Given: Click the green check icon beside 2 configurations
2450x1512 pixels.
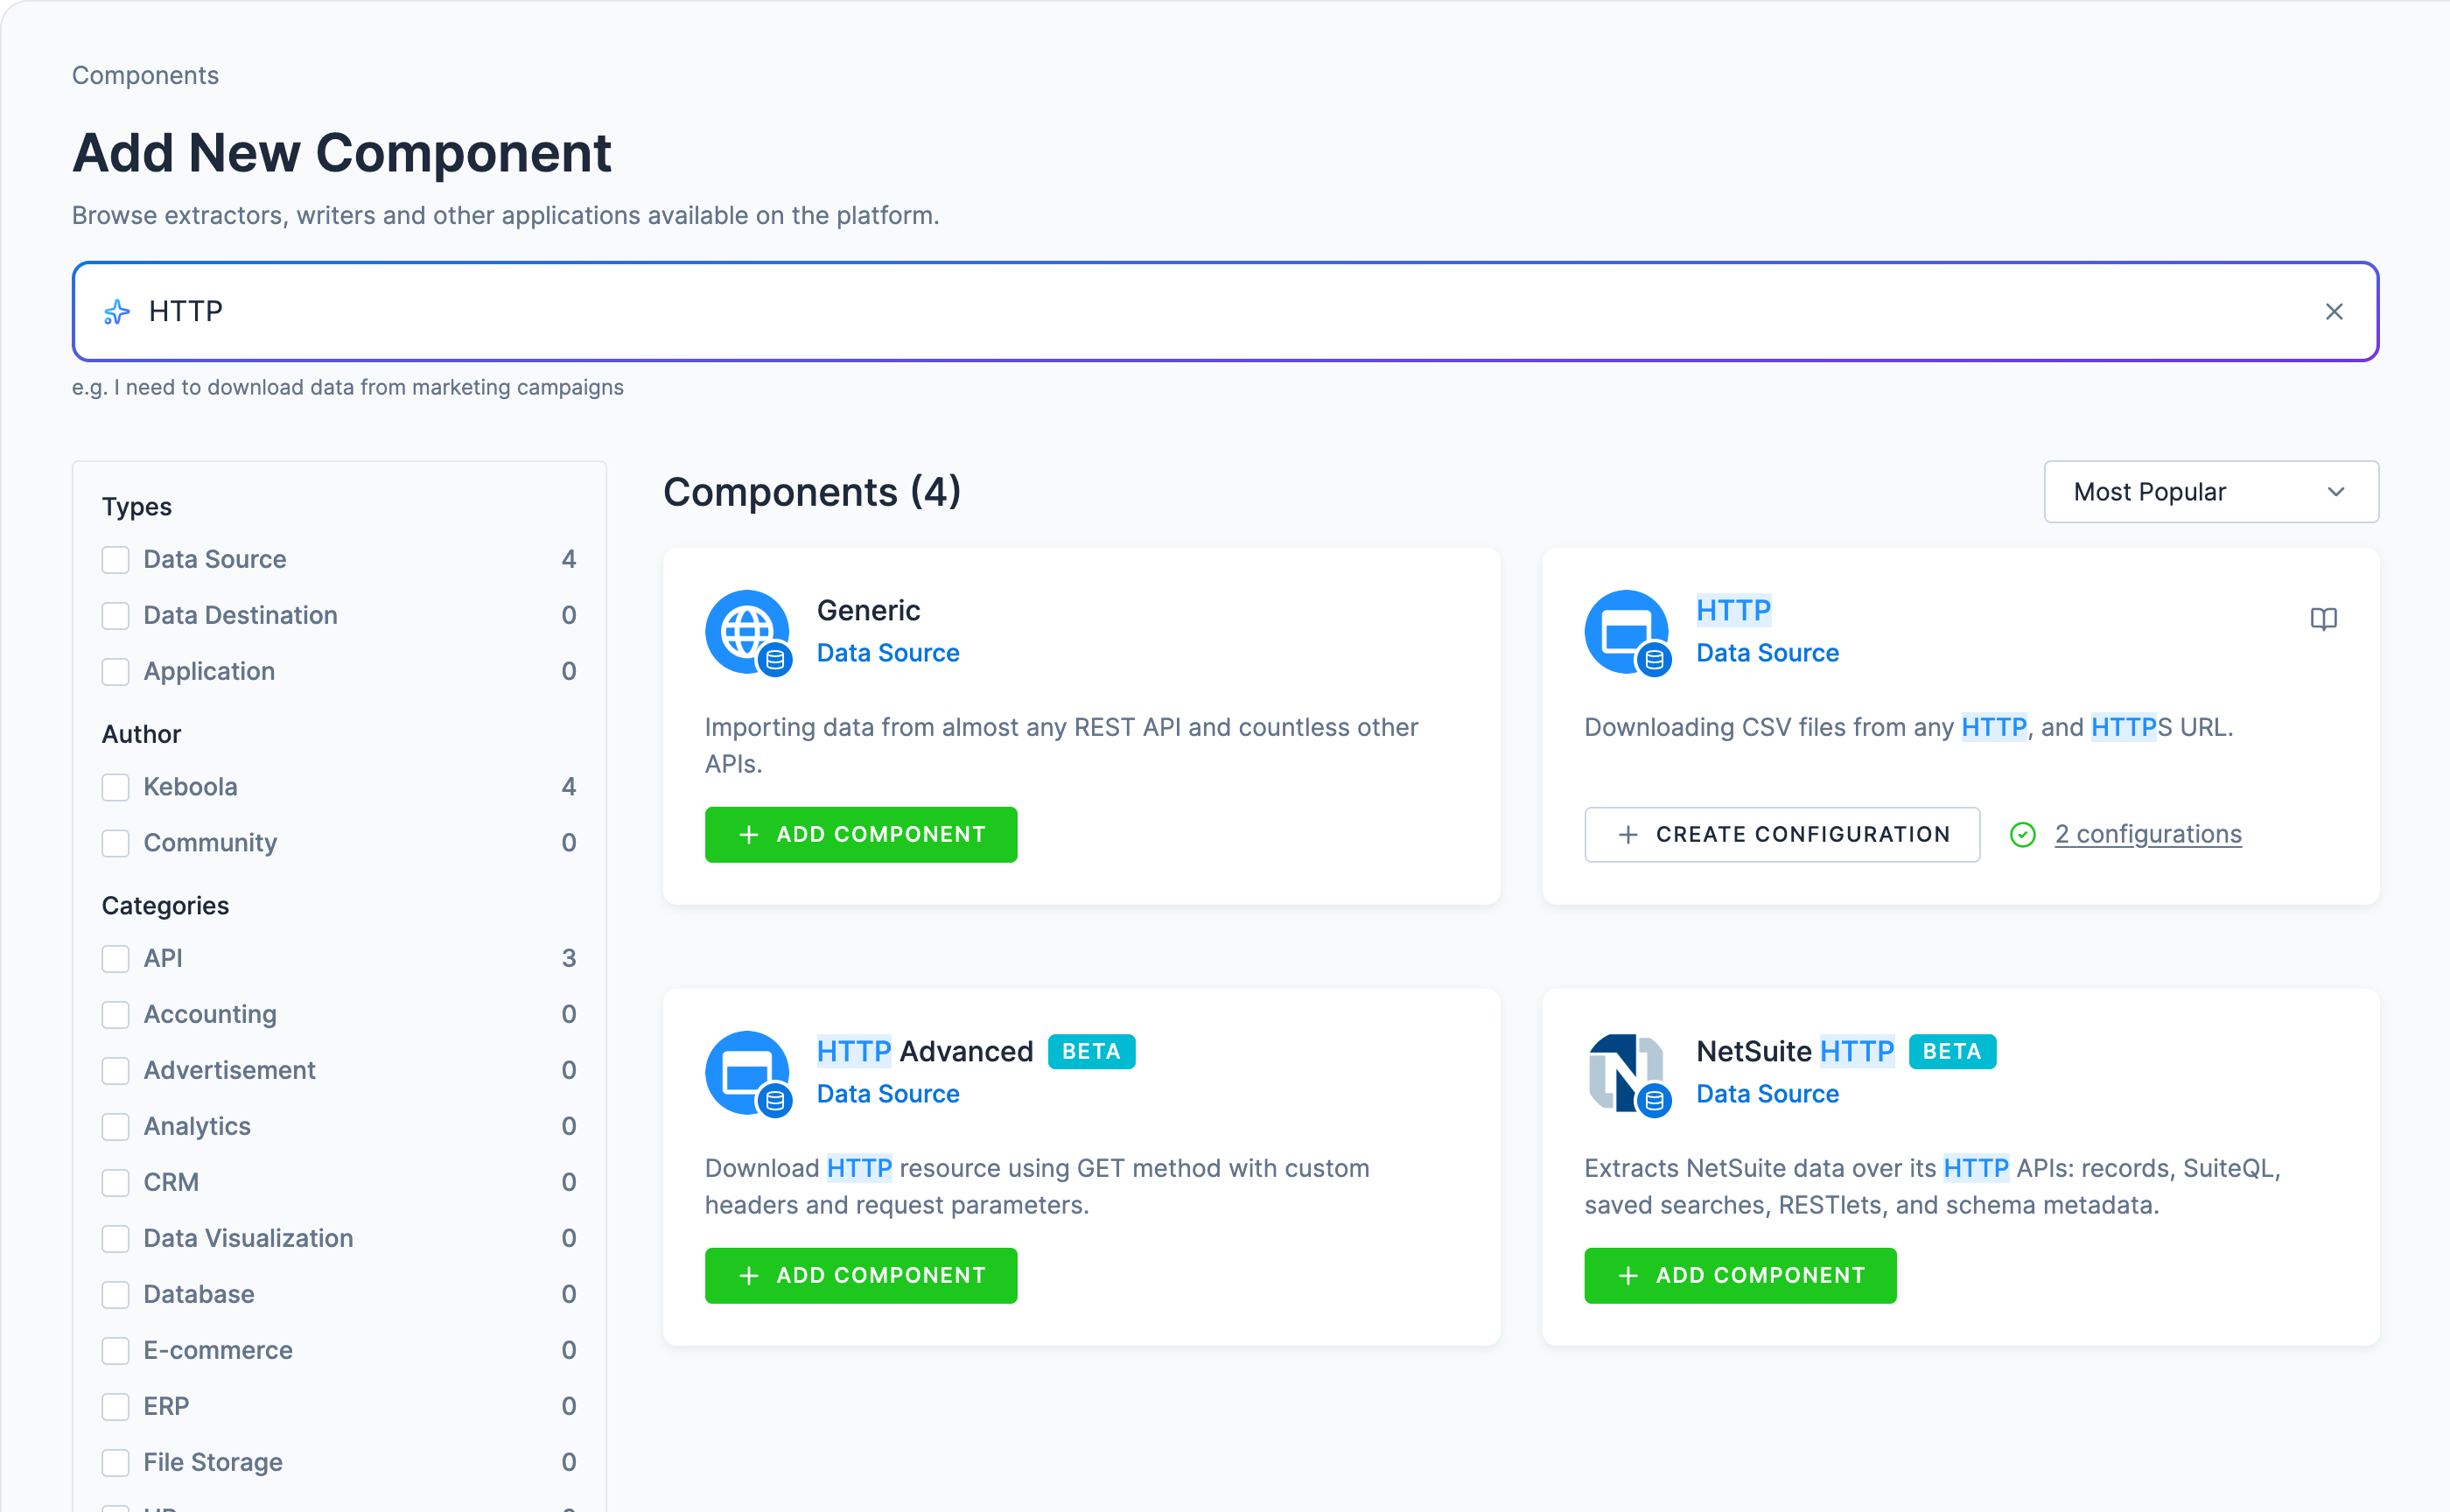Looking at the screenshot, I should 2022,835.
